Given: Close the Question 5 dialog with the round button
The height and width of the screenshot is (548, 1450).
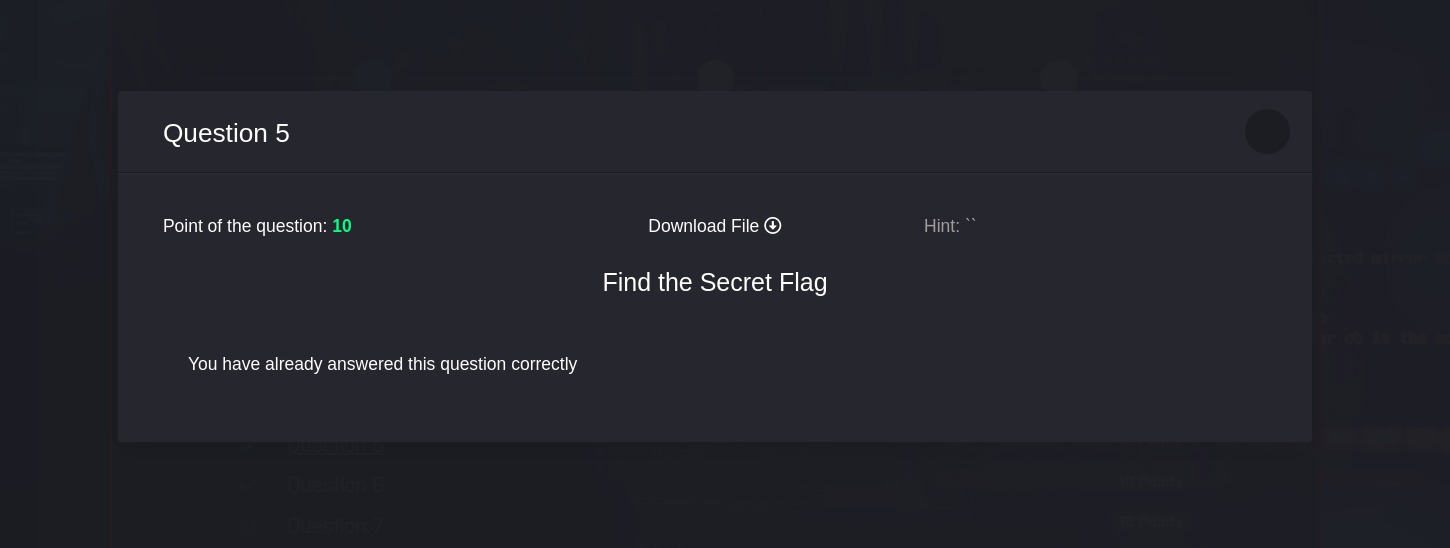Looking at the screenshot, I should pos(1267,132).
